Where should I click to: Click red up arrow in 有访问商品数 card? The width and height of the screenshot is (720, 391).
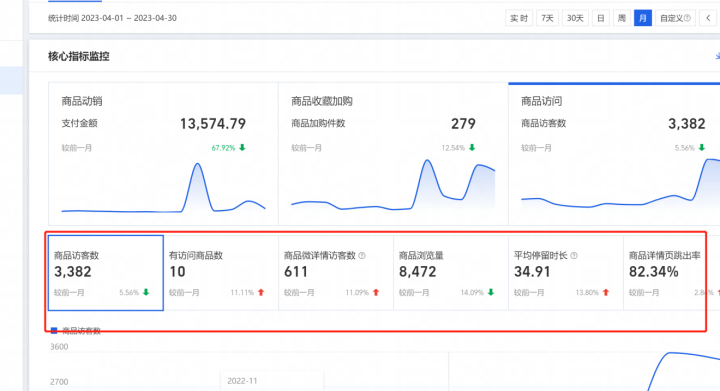click(x=261, y=292)
